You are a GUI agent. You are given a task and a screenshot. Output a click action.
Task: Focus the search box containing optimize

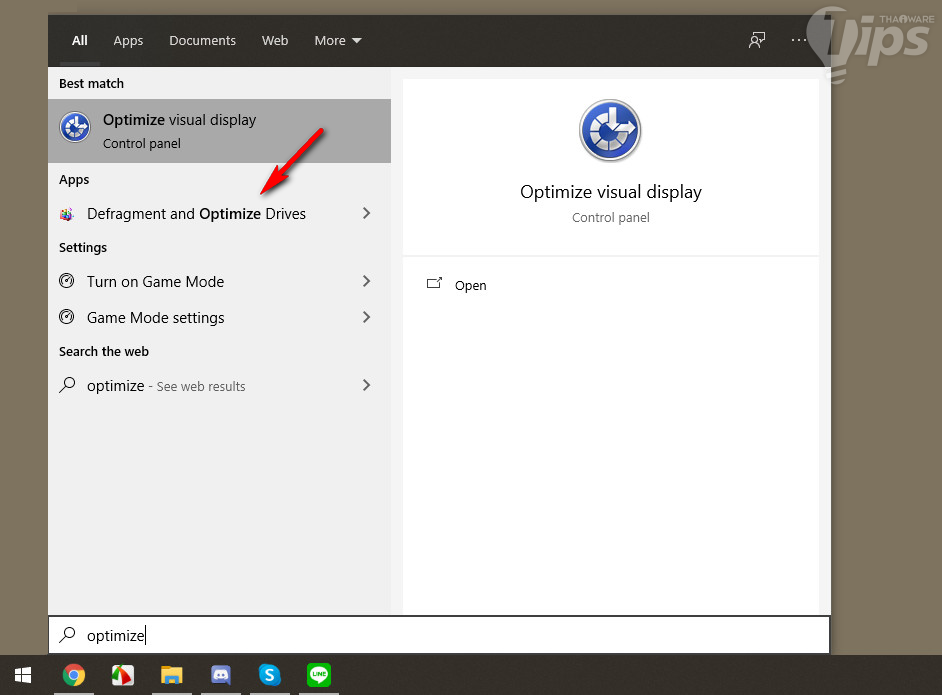(439, 635)
